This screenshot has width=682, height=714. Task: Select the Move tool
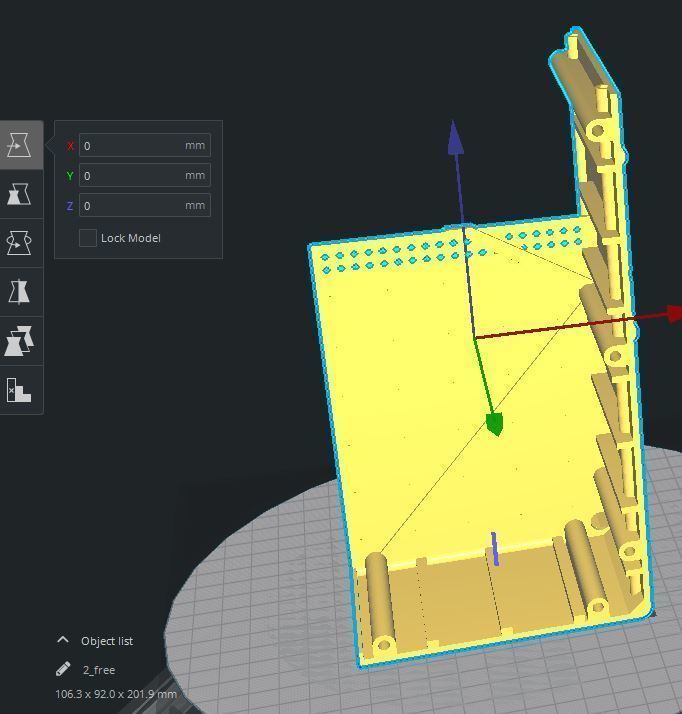[19, 145]
